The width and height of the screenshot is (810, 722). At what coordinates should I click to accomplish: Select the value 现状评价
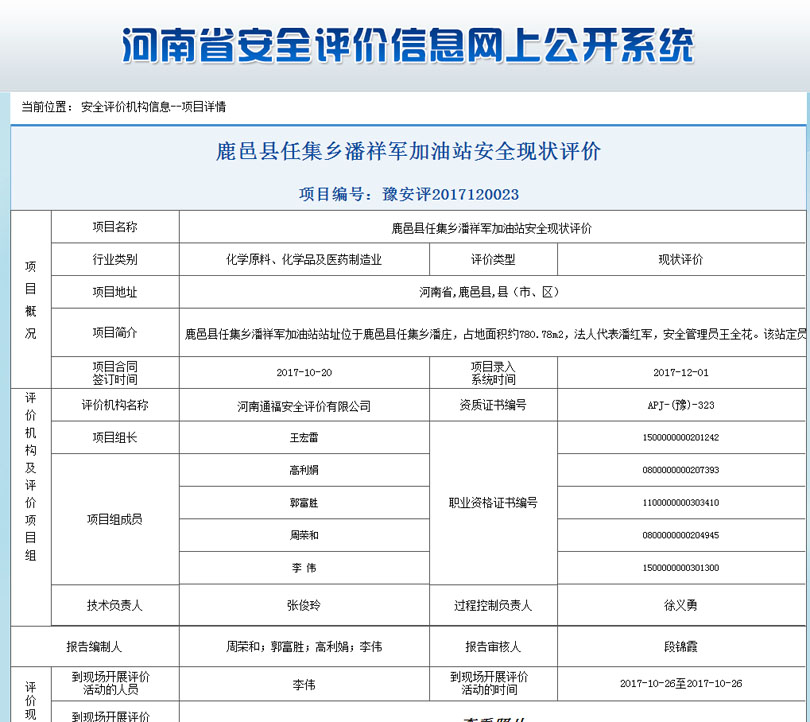click(x=680, y=260)
